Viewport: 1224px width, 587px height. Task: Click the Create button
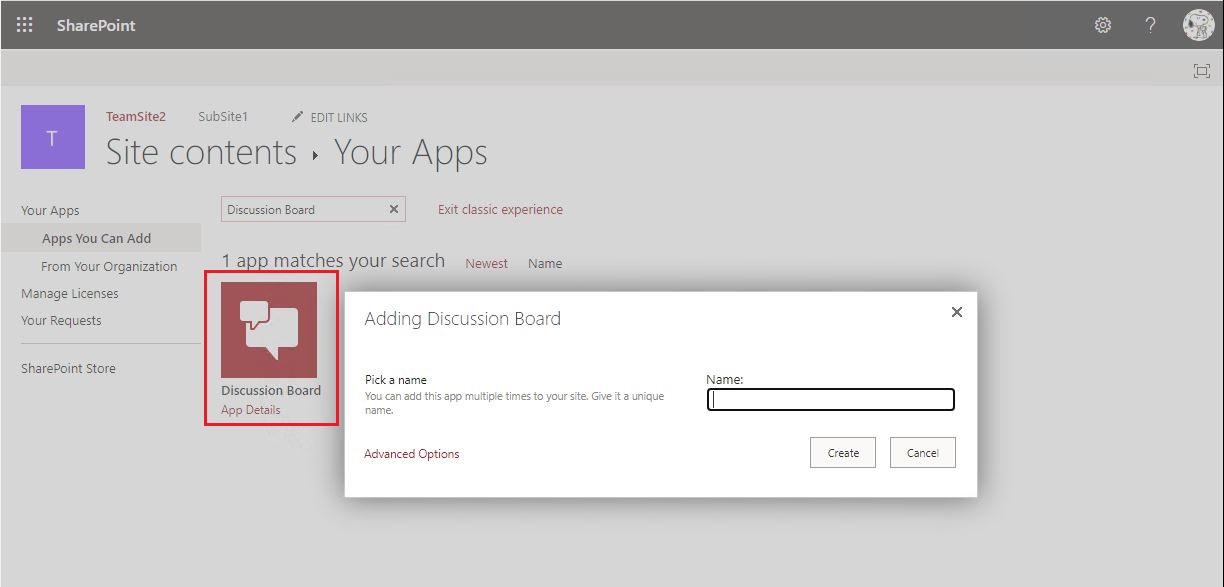click(843, 452)
